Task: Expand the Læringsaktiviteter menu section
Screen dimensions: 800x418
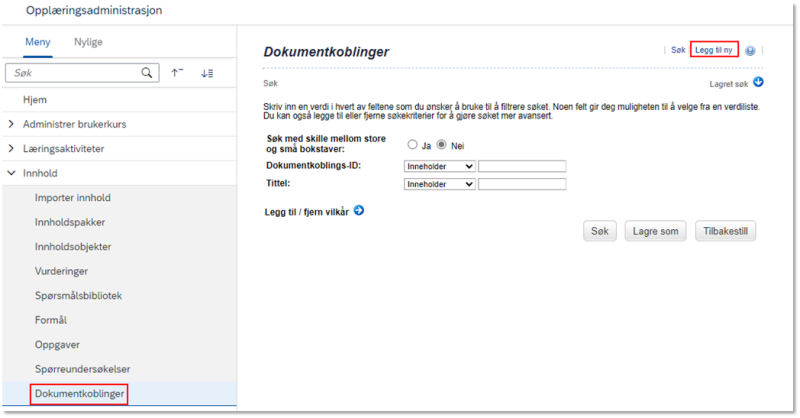Action: tap(11, 149)
